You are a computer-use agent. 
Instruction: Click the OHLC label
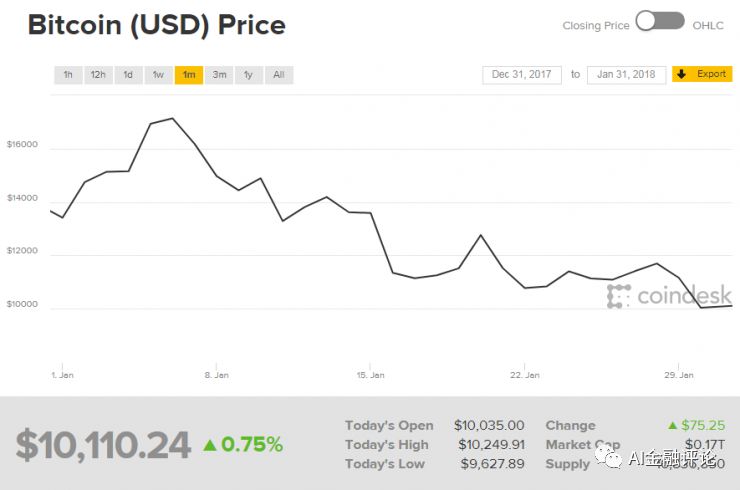click(x=708, y=26)
